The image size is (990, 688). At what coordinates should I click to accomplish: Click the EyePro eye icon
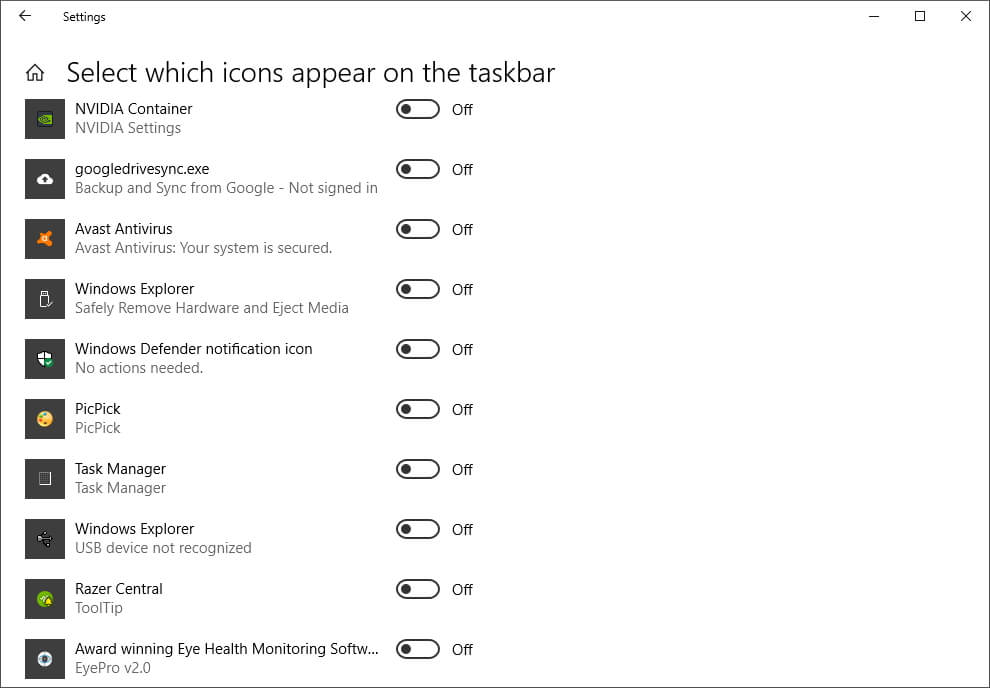tap(45, 658)
